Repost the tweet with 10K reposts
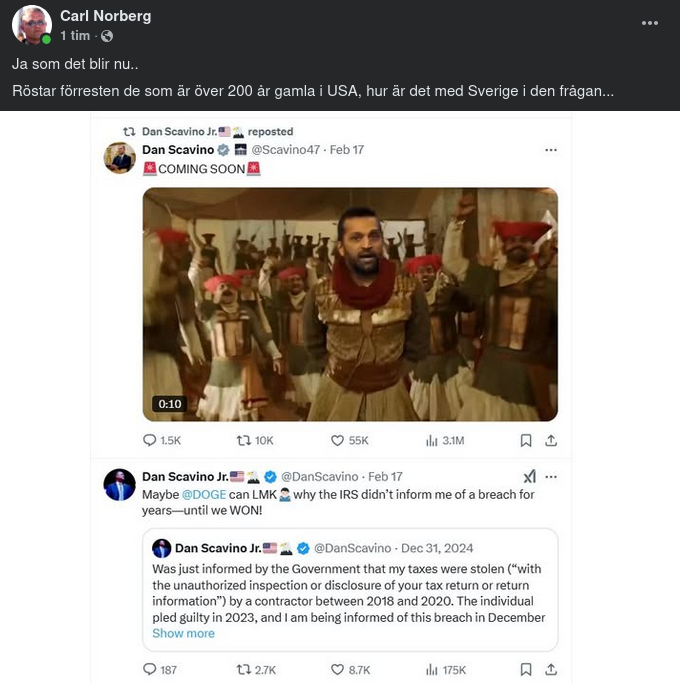 [x=243, y=440]
